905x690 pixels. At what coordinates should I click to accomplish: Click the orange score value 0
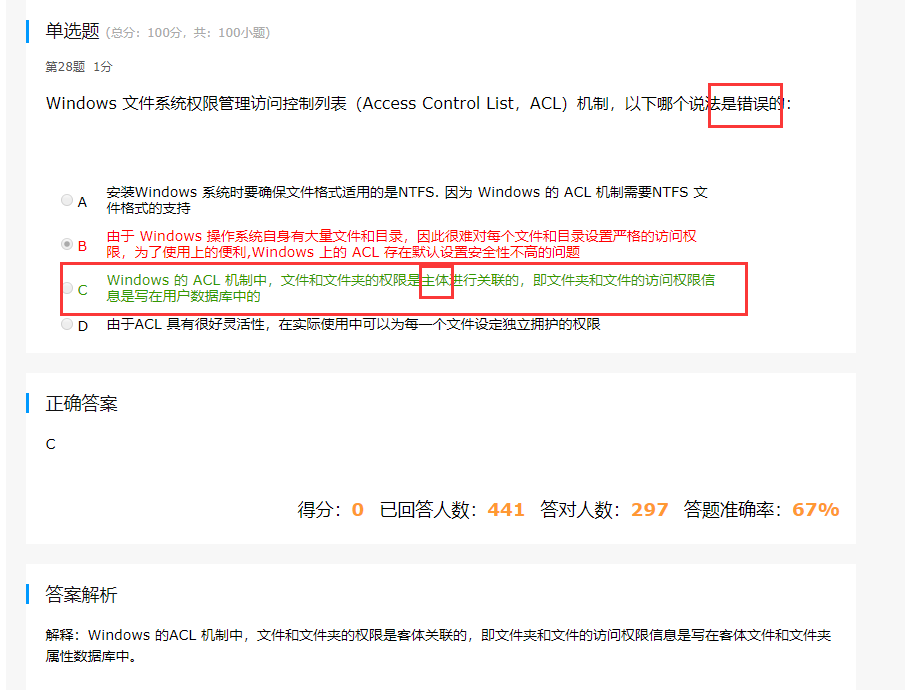(x=357, y=510)
